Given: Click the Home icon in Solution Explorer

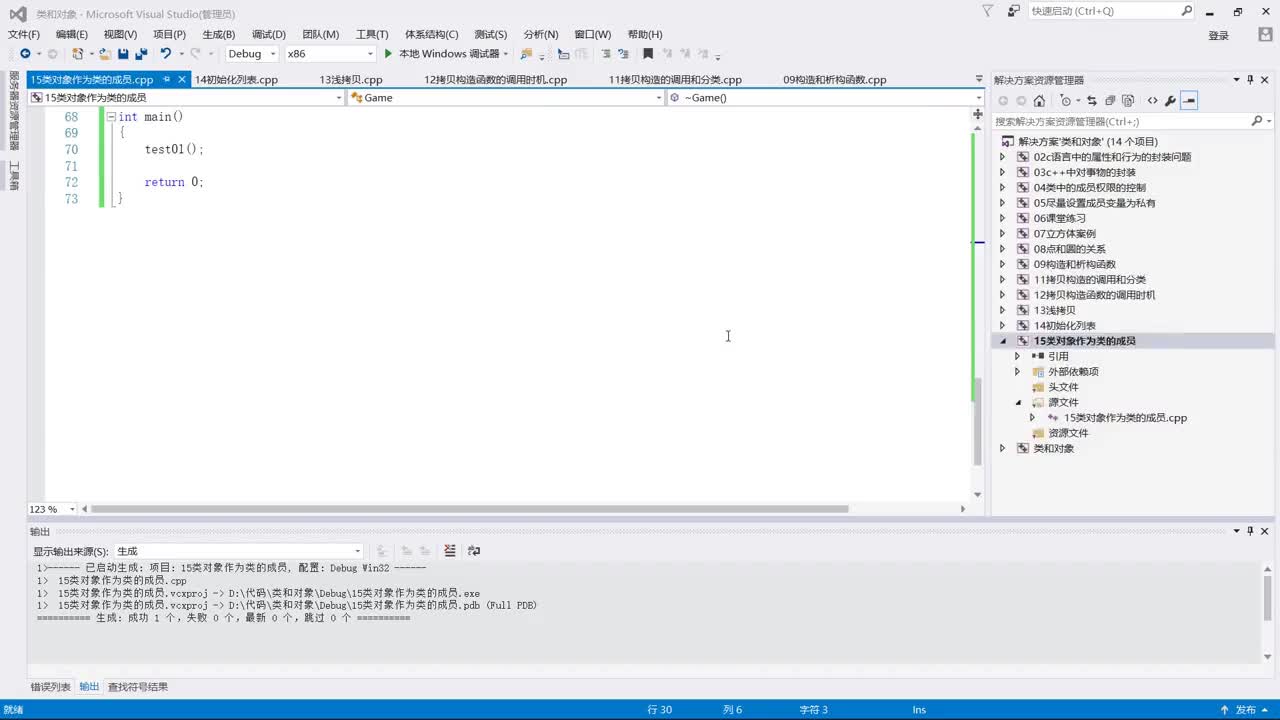Looking at the screenshot, I should [1039, 101].
